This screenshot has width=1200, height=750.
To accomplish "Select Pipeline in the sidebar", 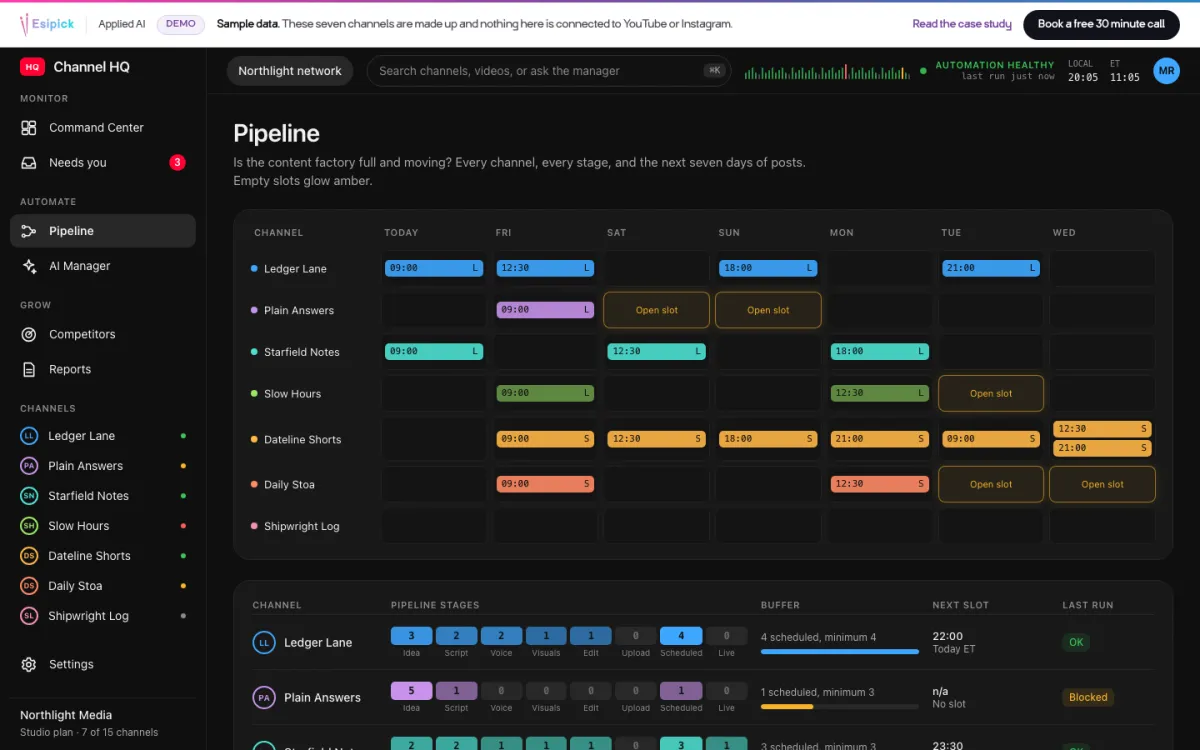I will tap(103, 231).
